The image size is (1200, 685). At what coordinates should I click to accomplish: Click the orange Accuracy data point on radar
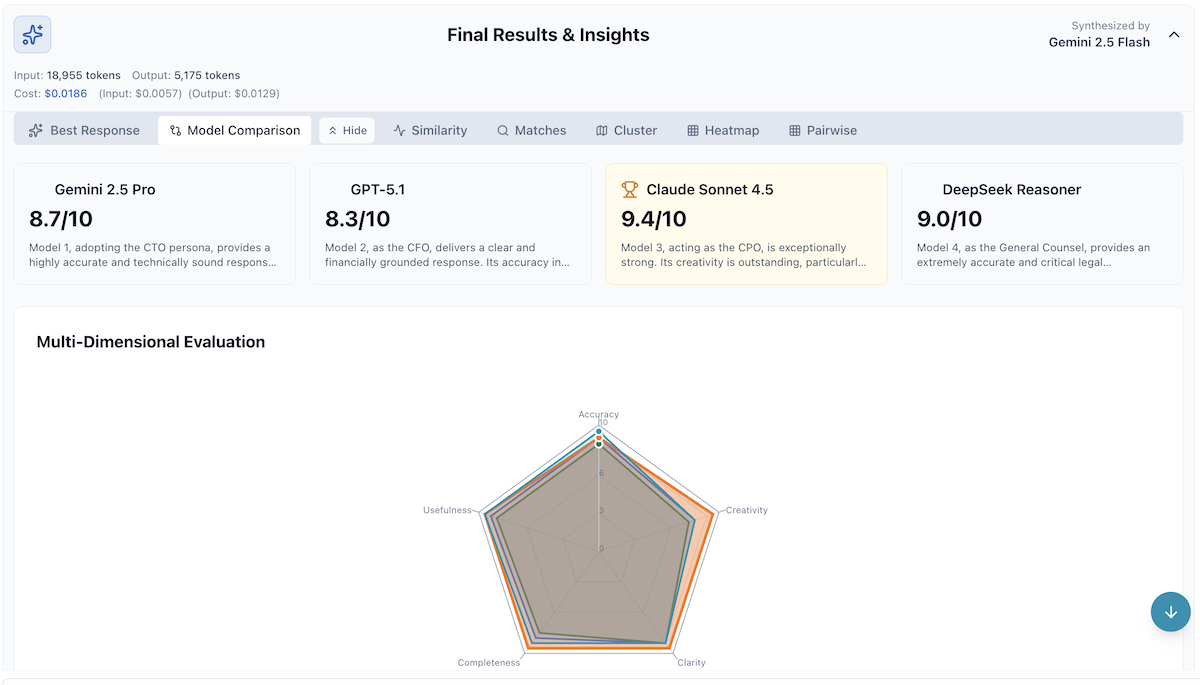(x=599, y=437)
